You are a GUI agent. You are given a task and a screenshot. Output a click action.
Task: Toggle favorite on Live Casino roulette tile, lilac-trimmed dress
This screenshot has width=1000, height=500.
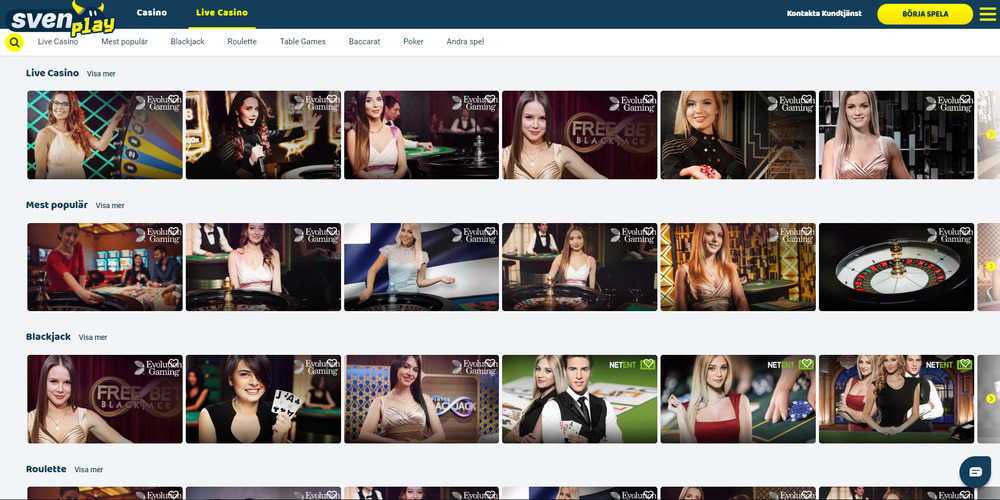pos(490,100)
